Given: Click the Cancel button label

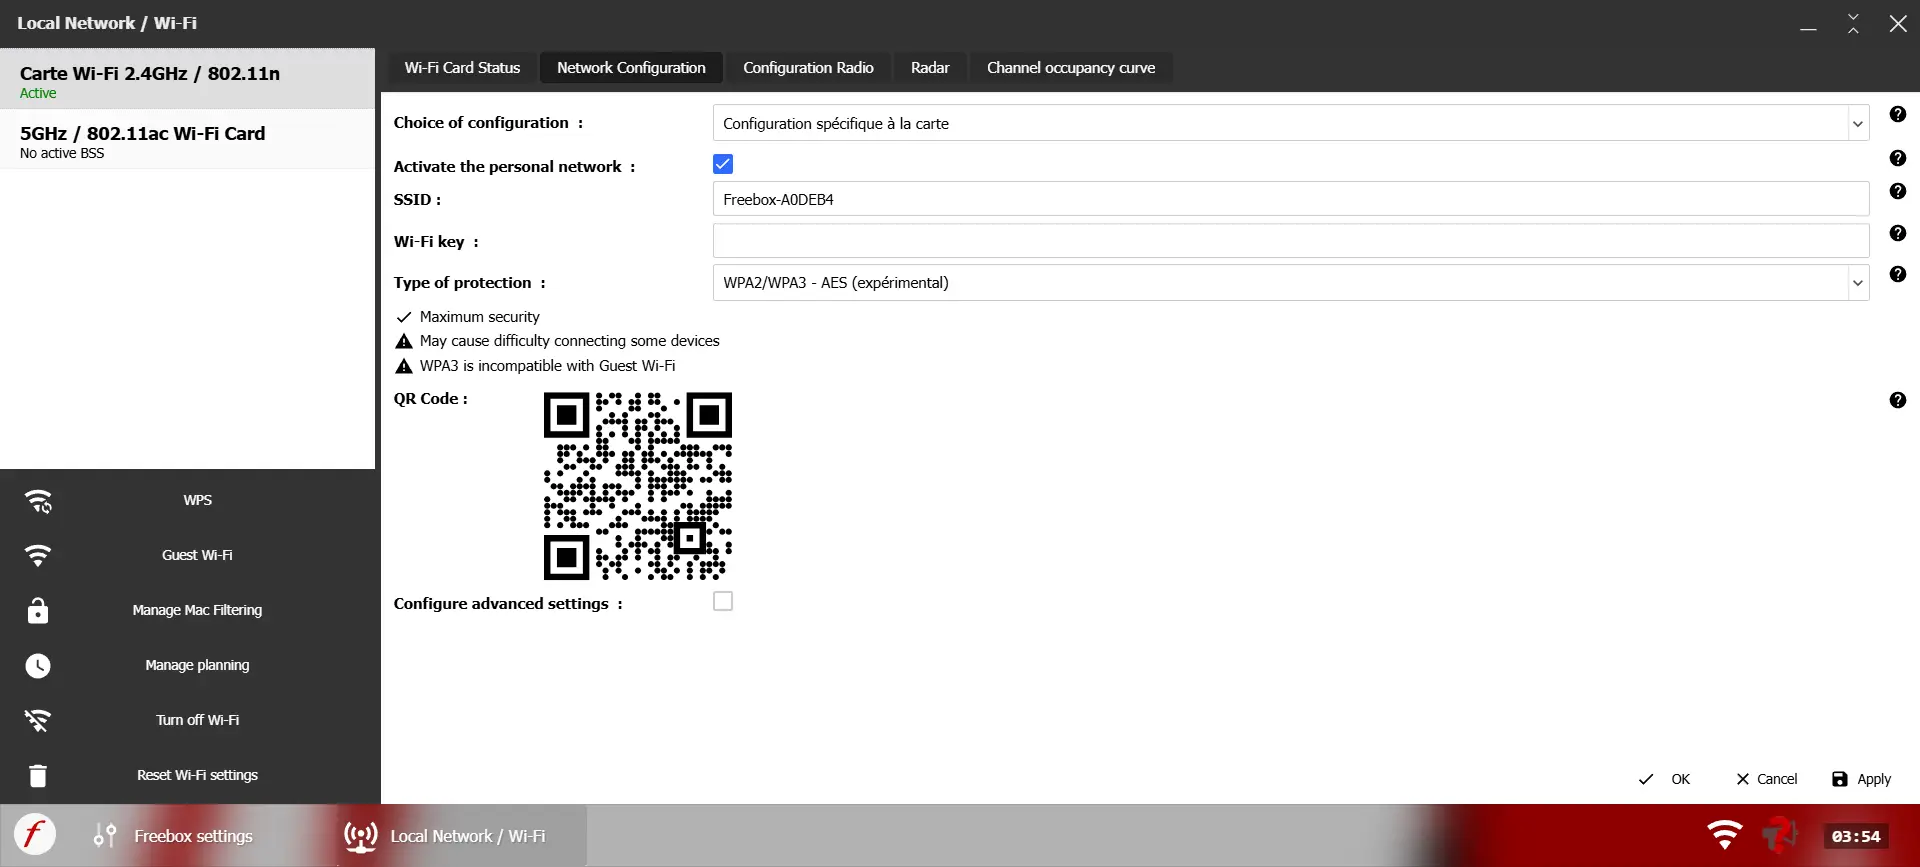Looking at the screenshot, I should [1777, 779].
